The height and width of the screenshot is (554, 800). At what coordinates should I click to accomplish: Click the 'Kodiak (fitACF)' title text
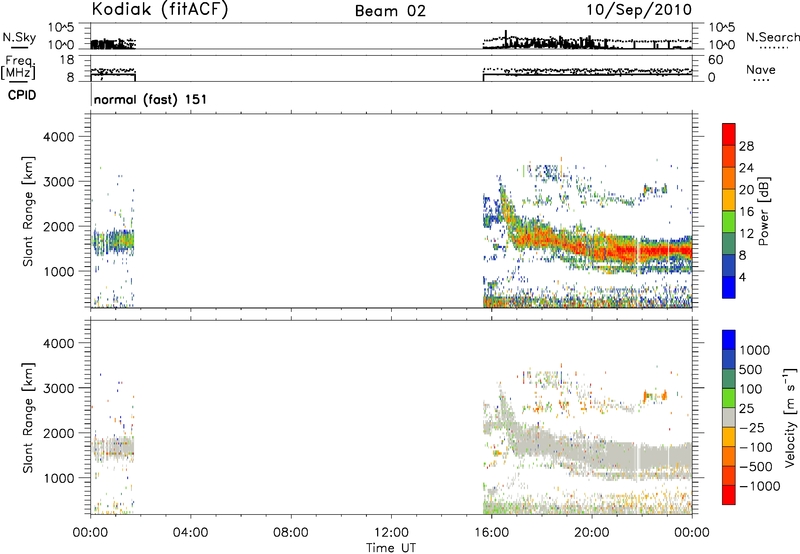pos(160,9)
